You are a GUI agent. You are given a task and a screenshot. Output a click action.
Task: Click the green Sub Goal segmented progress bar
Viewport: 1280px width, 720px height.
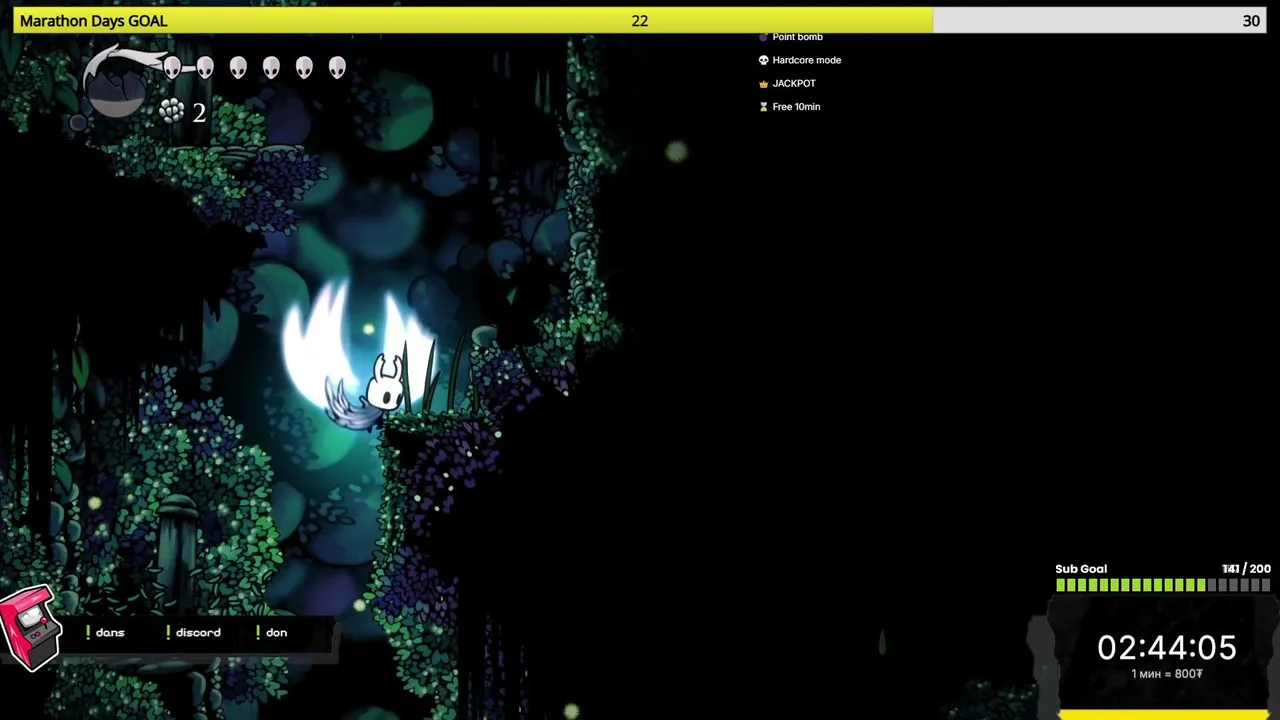tap(1163, 585)
